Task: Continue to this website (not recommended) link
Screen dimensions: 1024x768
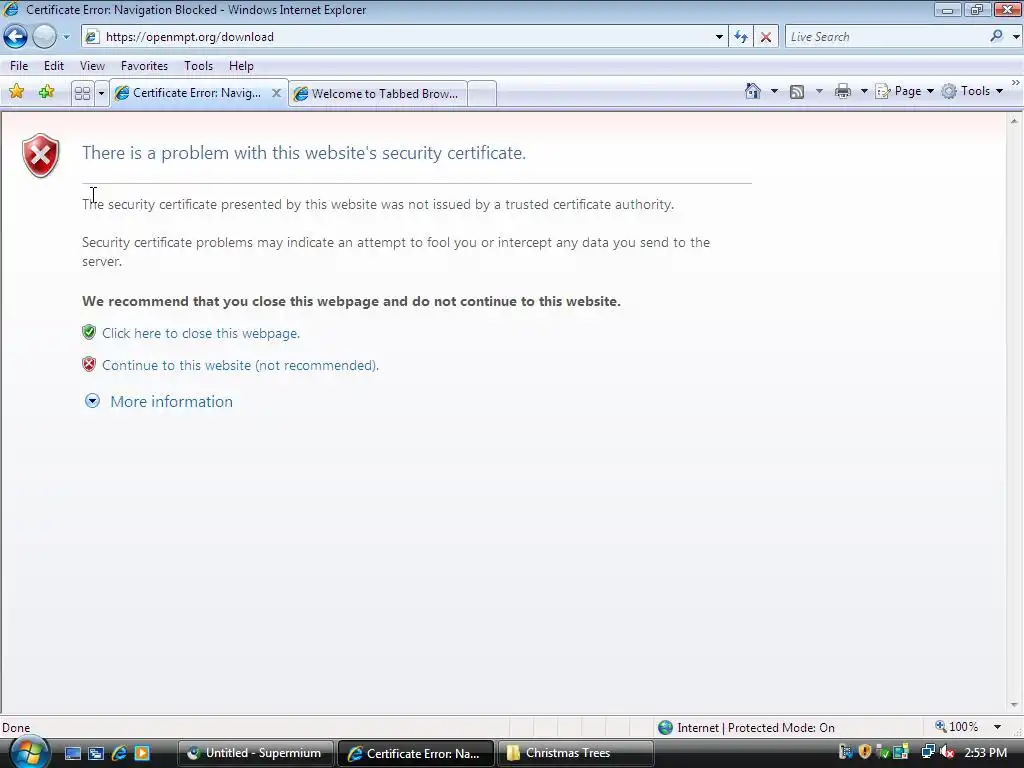Action: pos(240,365)
